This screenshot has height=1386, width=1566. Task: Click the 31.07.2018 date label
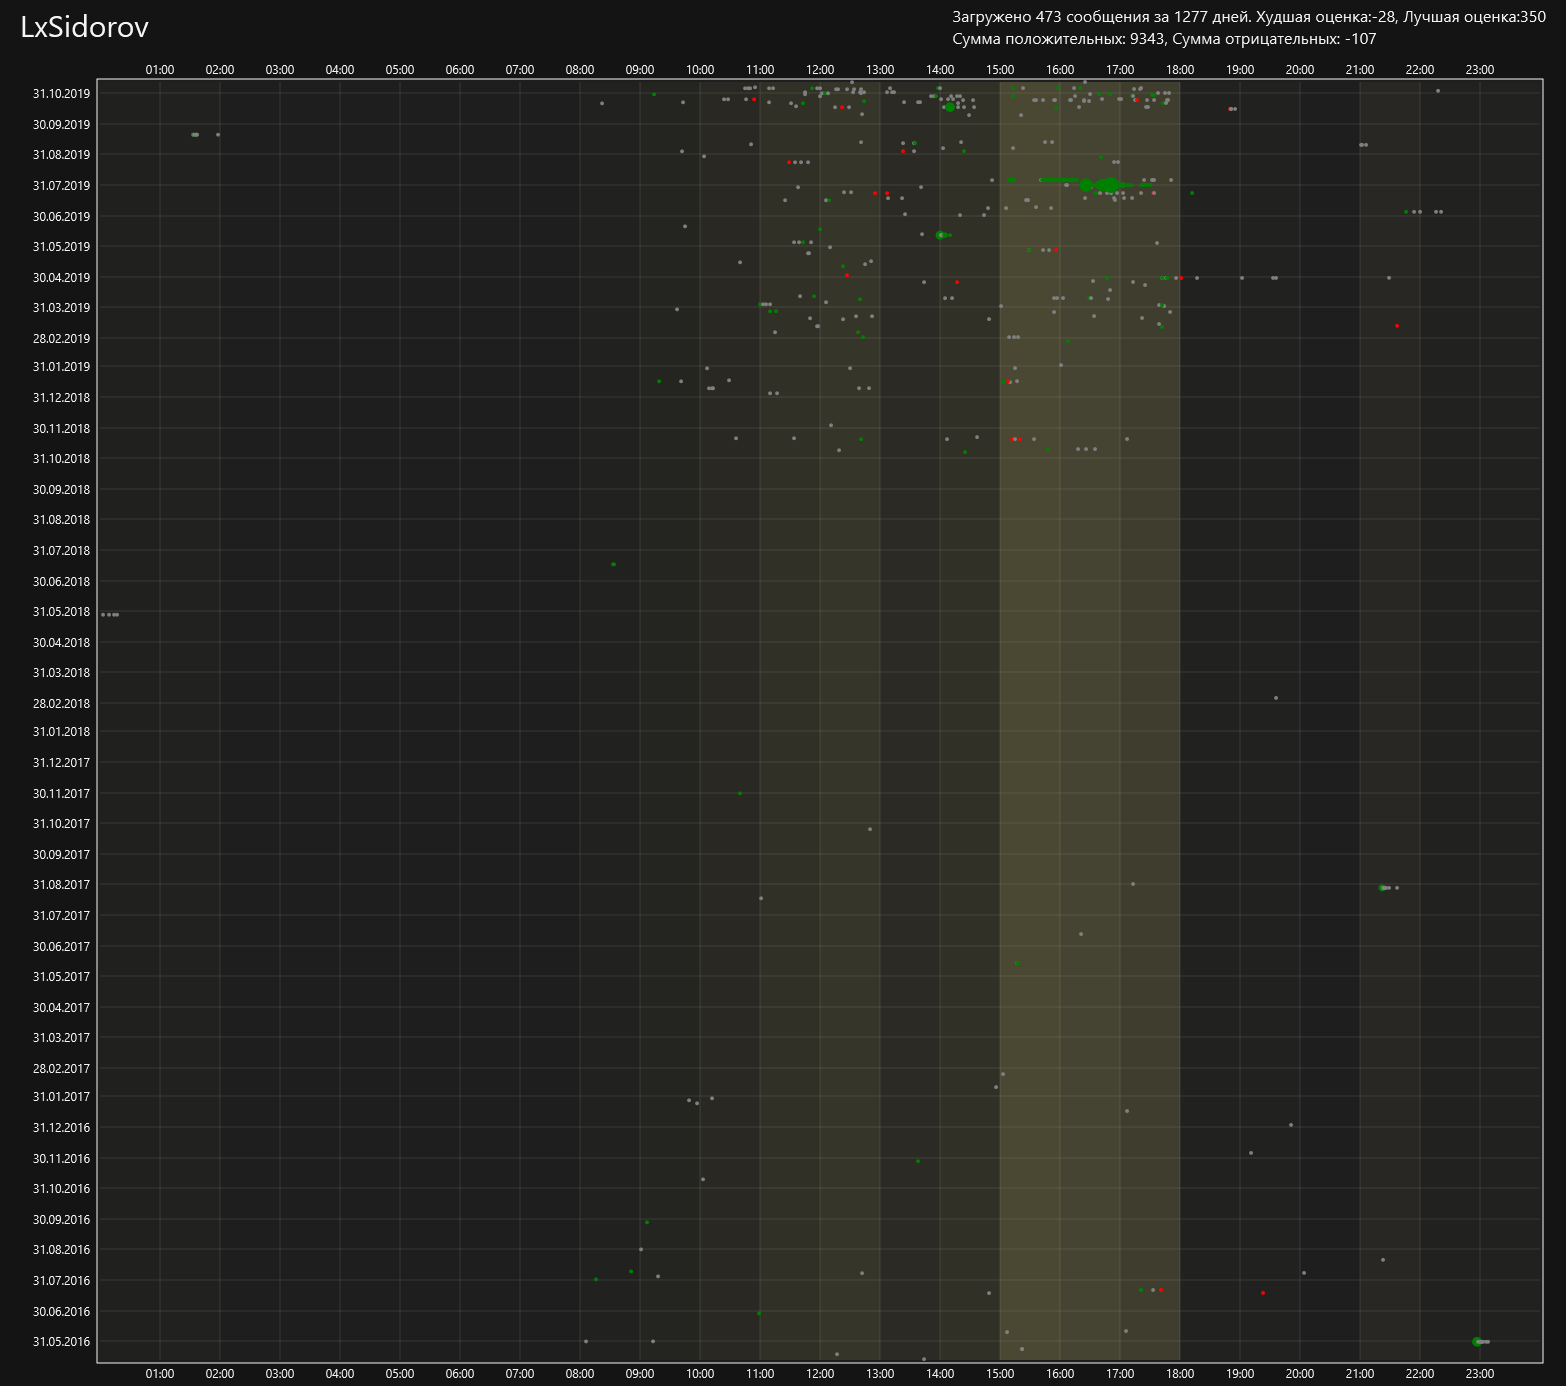pos(61,551)
